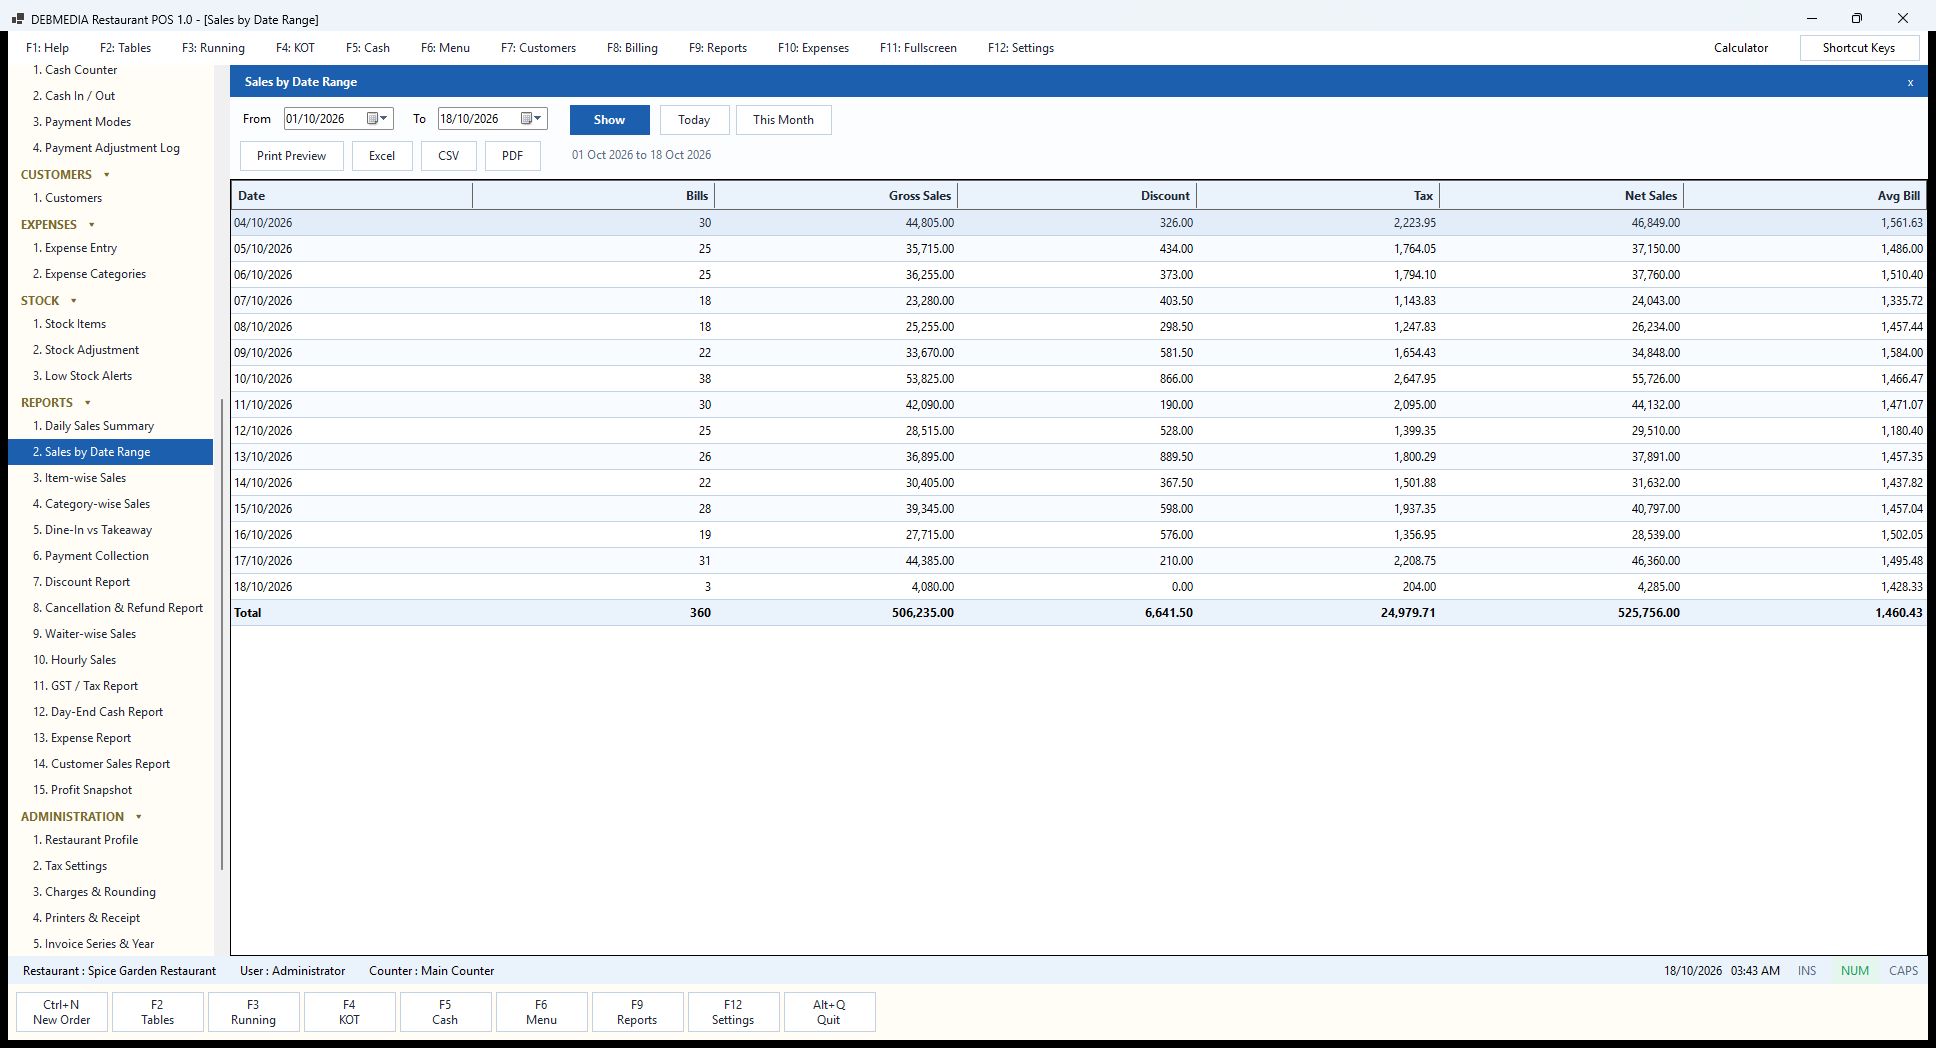Open the F1: Help menu
1936x1048 pixels.
[x=48, y=48]
